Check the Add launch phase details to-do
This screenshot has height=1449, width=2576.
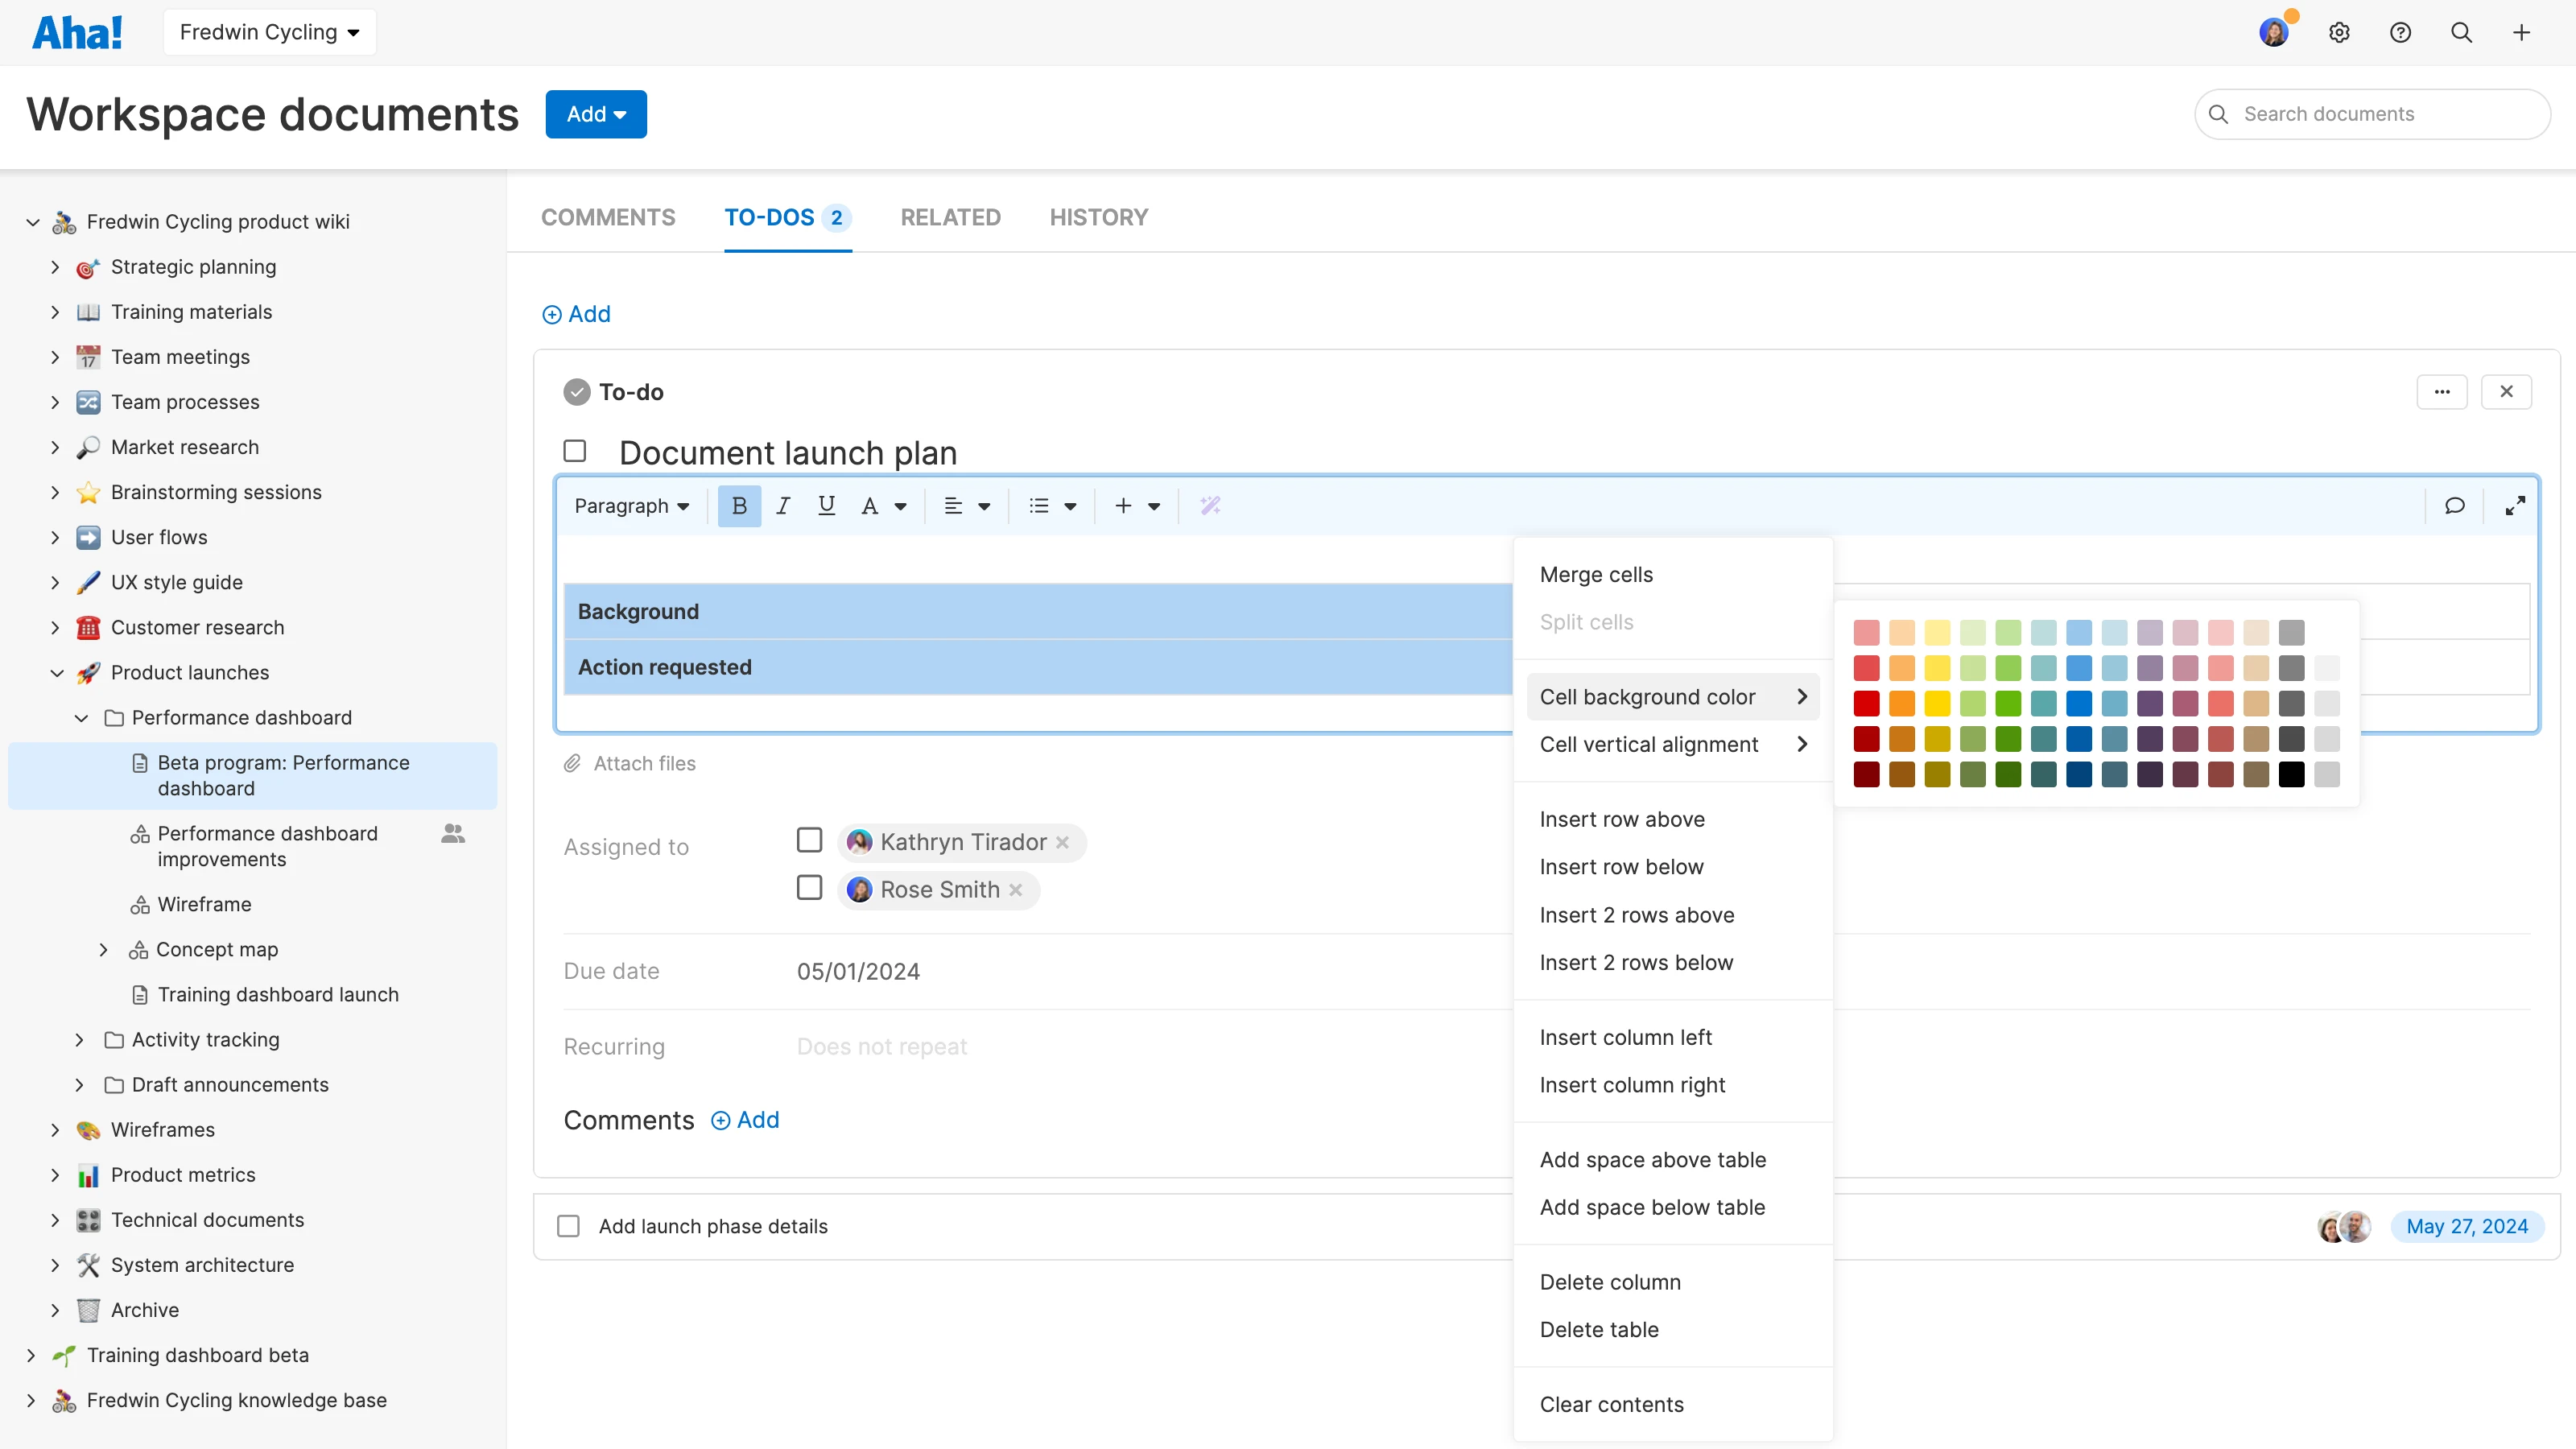tap(568, 1226)
